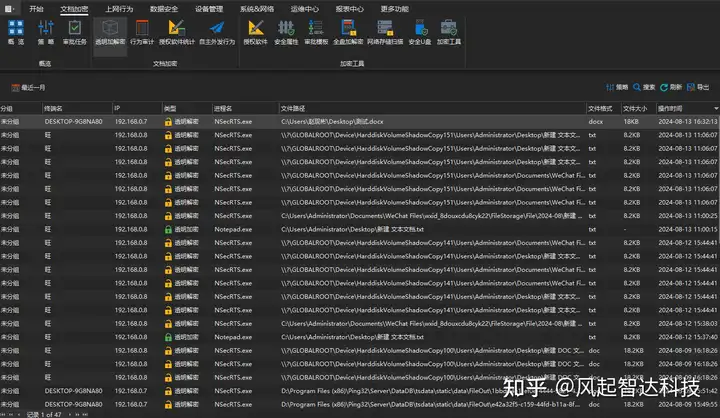Select the row with path 测试.docx
Image resolution: width=720 pixels, height=418 pixels.
click(360, 122)
